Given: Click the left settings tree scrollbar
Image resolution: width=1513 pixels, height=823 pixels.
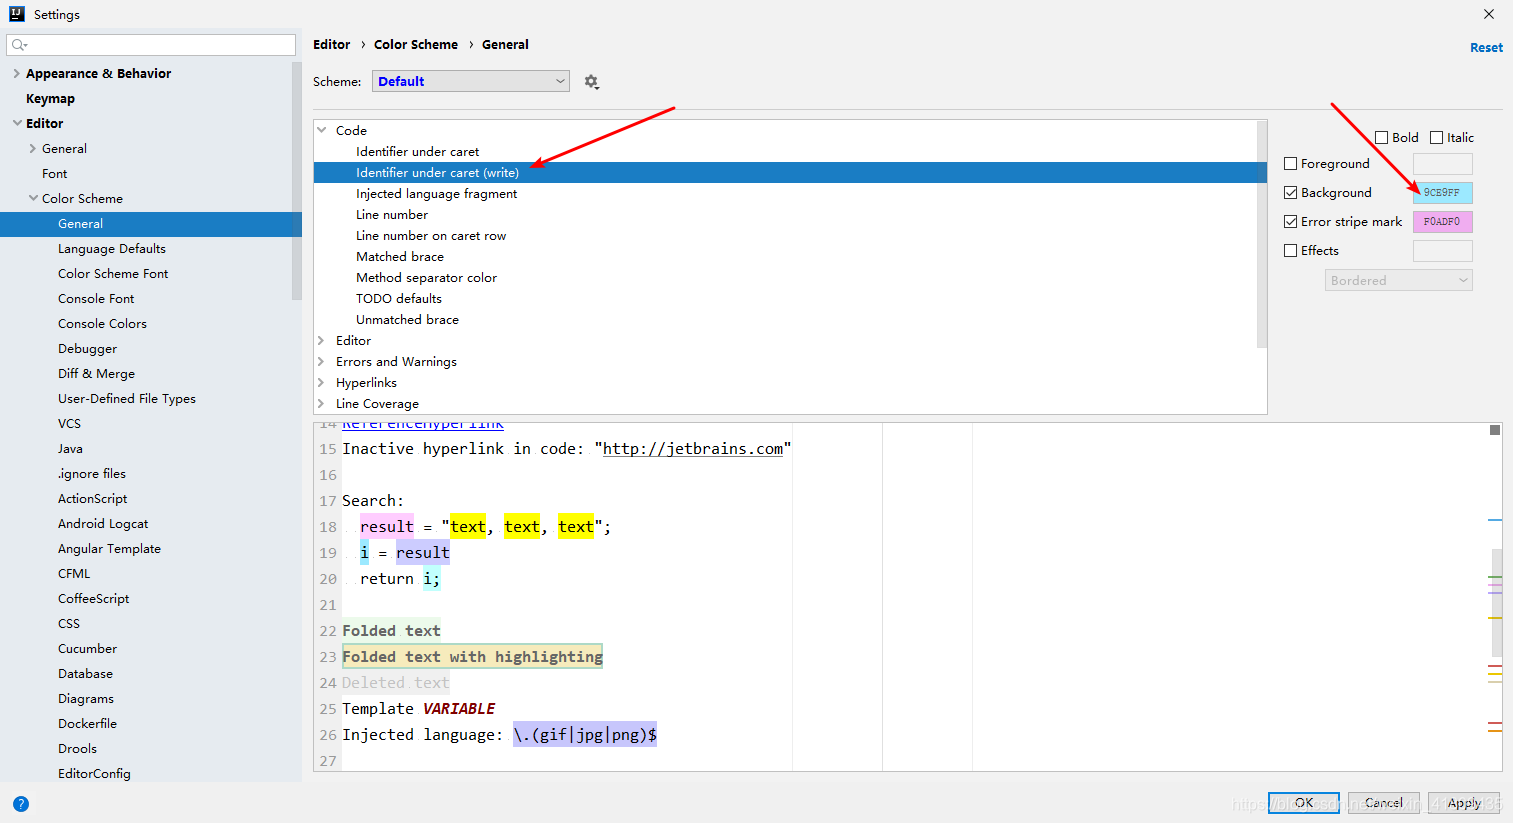Looking at the screenshot, I should pos(296,180).
